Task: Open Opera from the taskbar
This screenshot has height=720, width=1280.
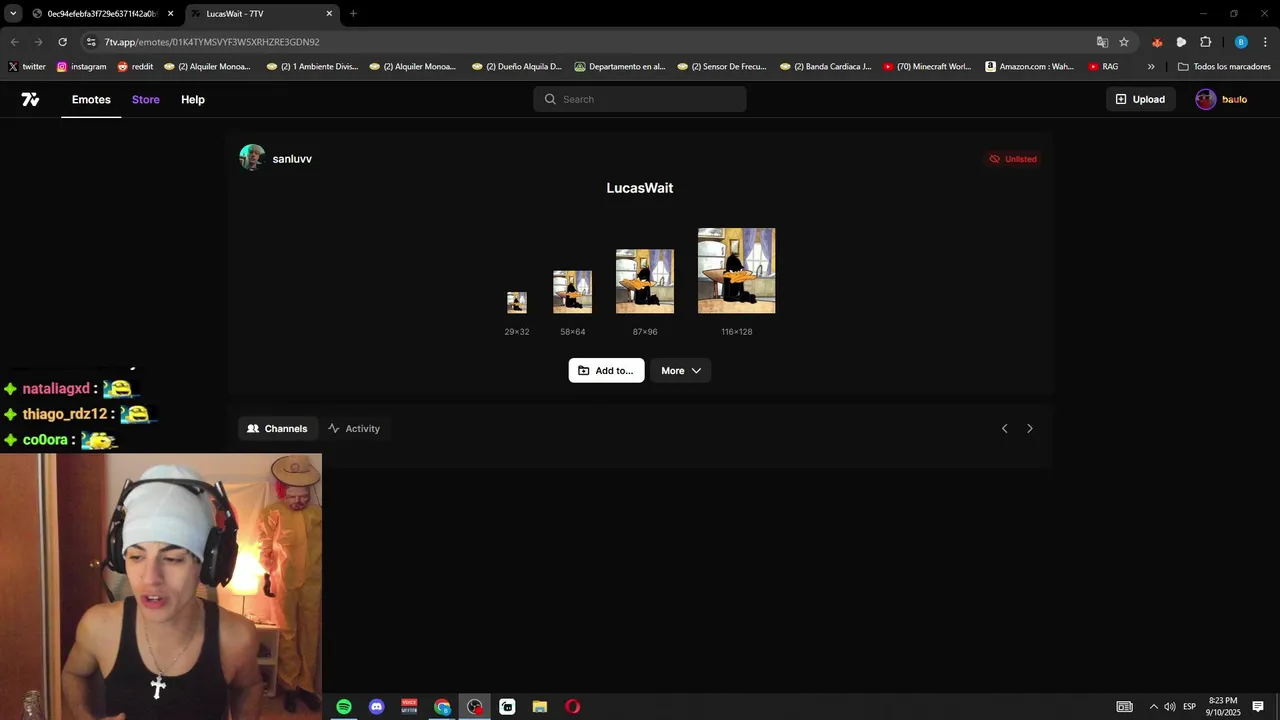Action: (x=572, y=707)
